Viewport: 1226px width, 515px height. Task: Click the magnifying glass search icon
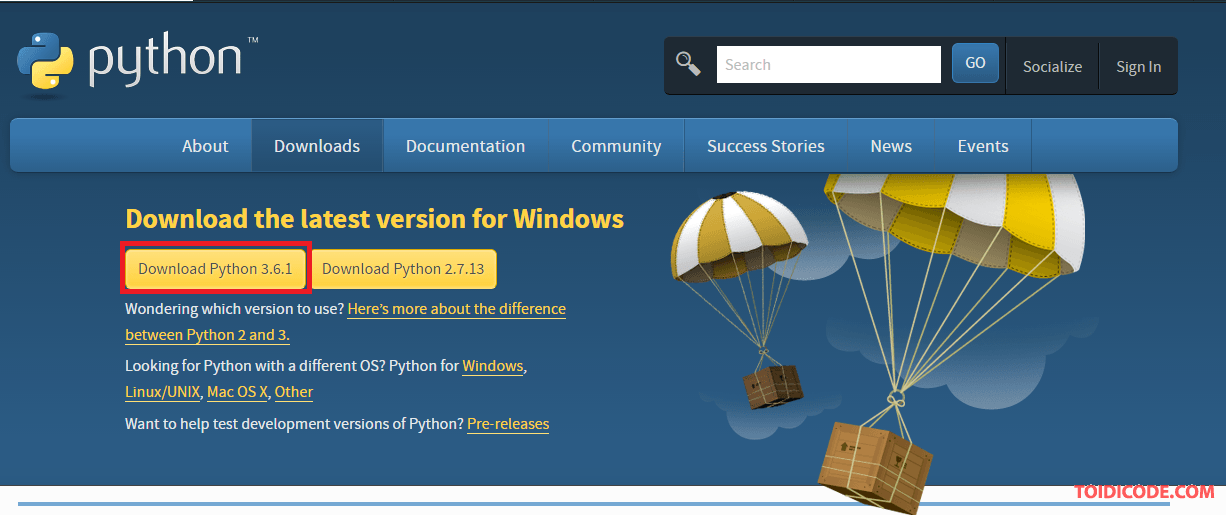[x=688, y=64]
